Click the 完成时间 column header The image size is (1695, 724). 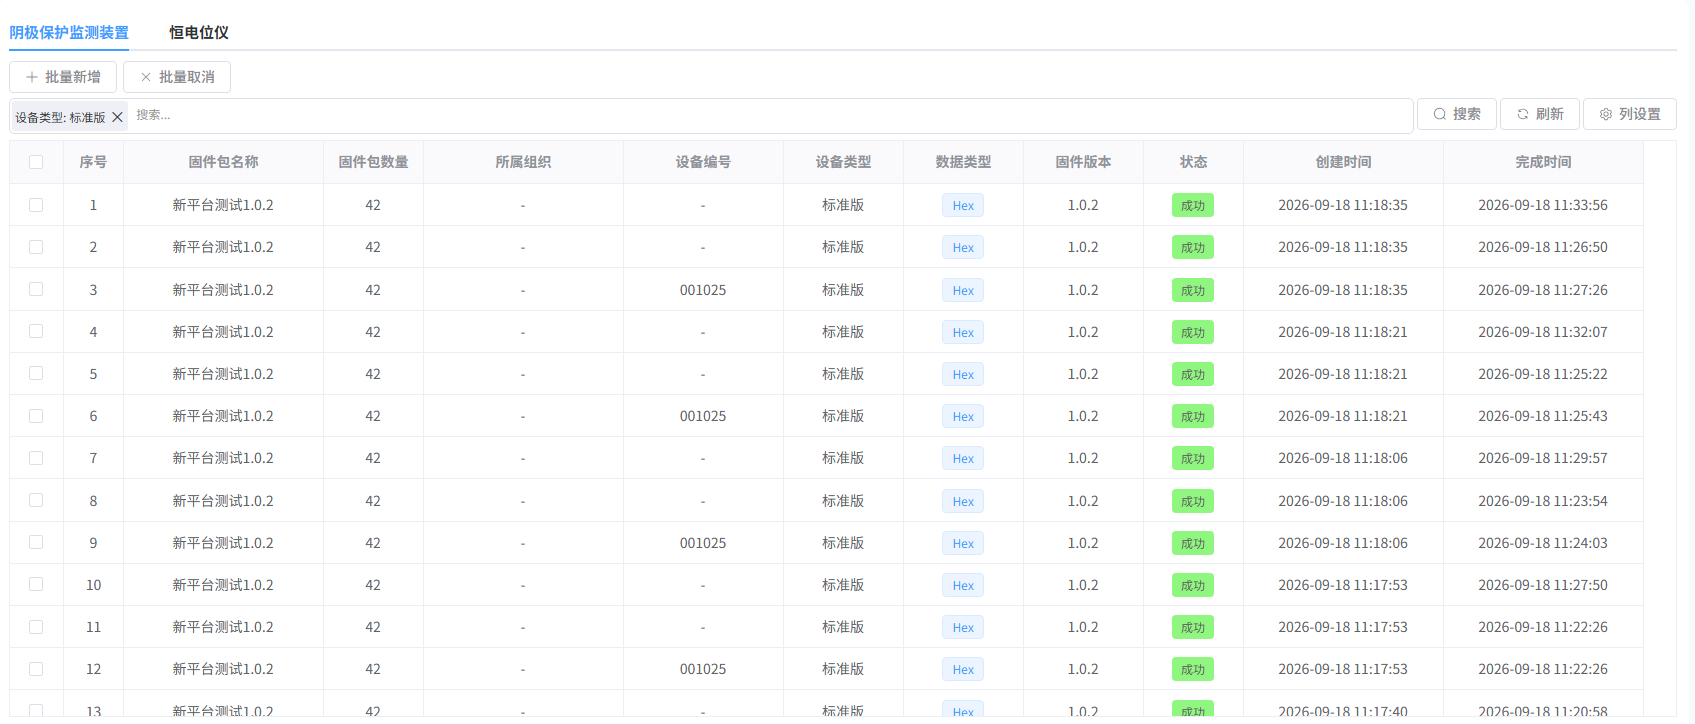1543,162
